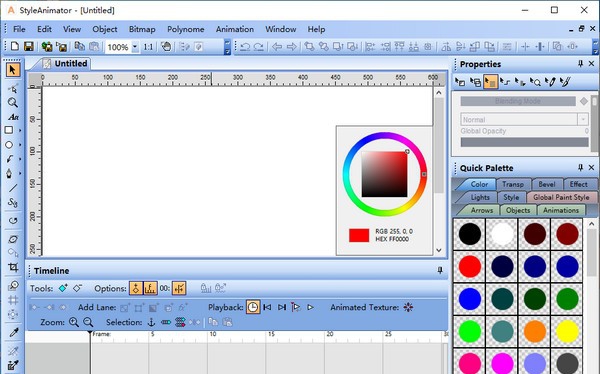This screenshot has width=600, height=374.
Task: Close the Quick Palette panel
Action: pyautogui.click(x=592, y=168)
